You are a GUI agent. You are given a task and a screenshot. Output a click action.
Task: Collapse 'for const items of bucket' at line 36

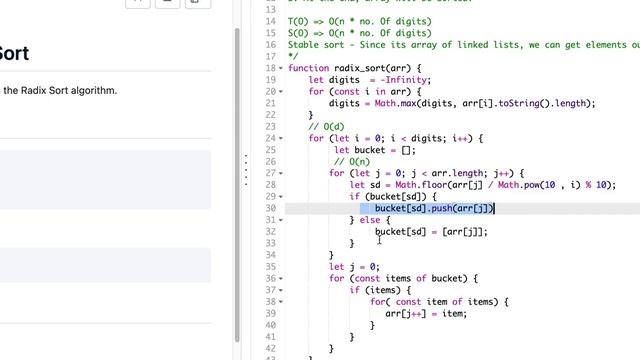281,279
